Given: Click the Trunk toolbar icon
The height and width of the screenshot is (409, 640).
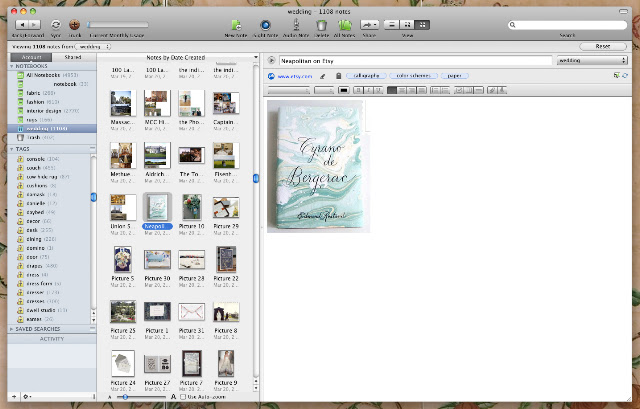Looking at the screenshot, I should point(74,25).
